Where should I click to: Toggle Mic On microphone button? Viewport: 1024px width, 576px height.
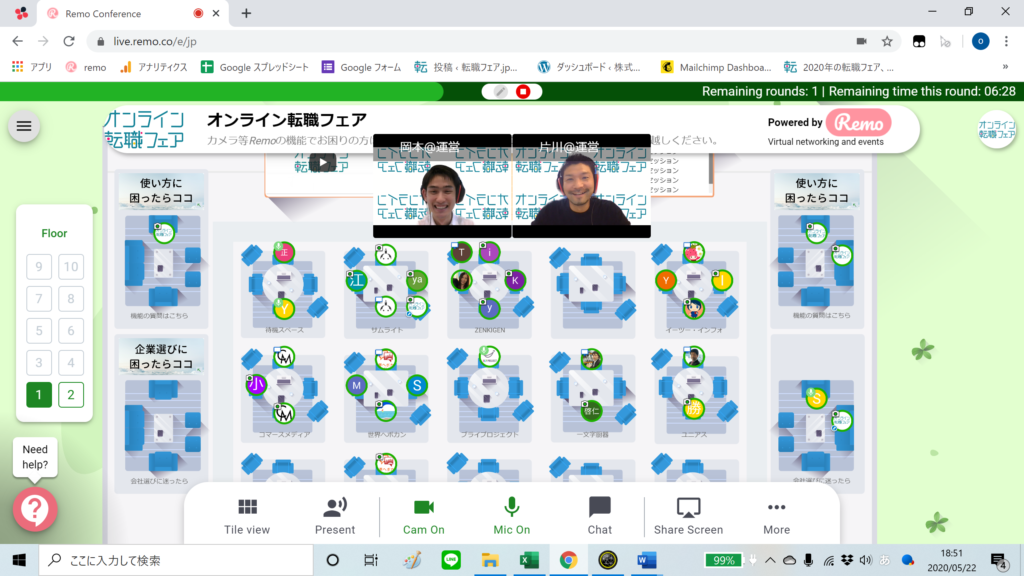(x=511, y=516)
